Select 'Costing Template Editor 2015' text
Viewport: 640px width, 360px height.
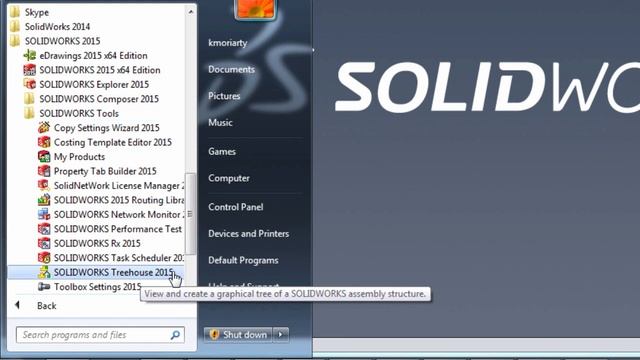113,142
